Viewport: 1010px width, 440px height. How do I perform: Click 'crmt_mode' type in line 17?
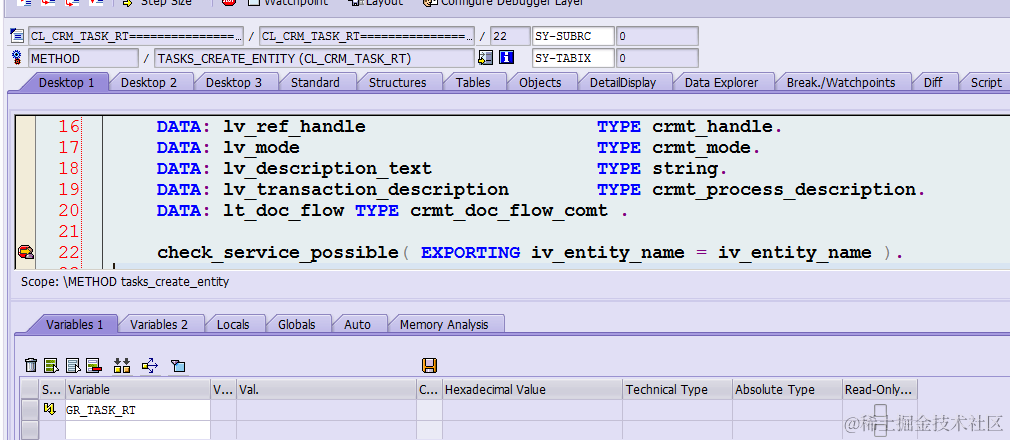tap(701, 148)
